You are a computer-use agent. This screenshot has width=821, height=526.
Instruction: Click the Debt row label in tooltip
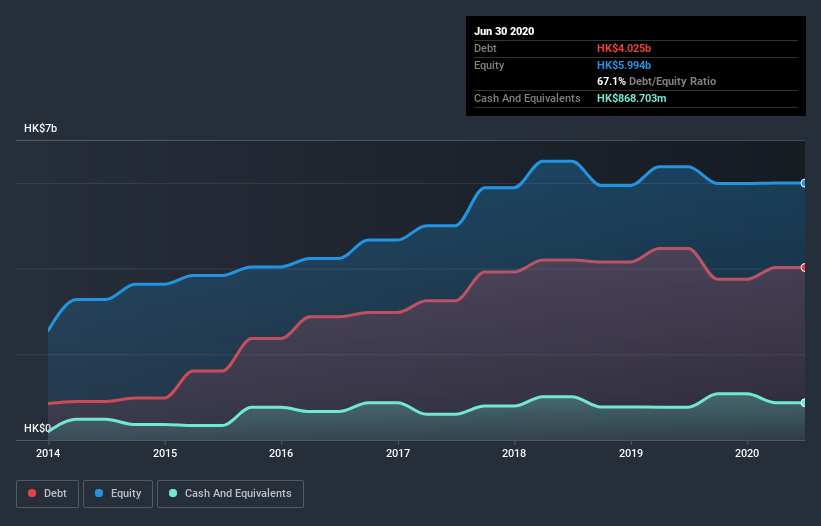coord(485,48)
